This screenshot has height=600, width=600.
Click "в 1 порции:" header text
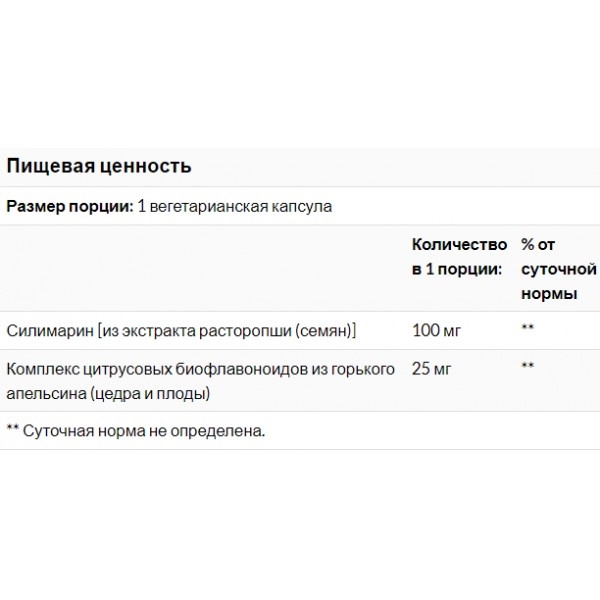[452, 269]
